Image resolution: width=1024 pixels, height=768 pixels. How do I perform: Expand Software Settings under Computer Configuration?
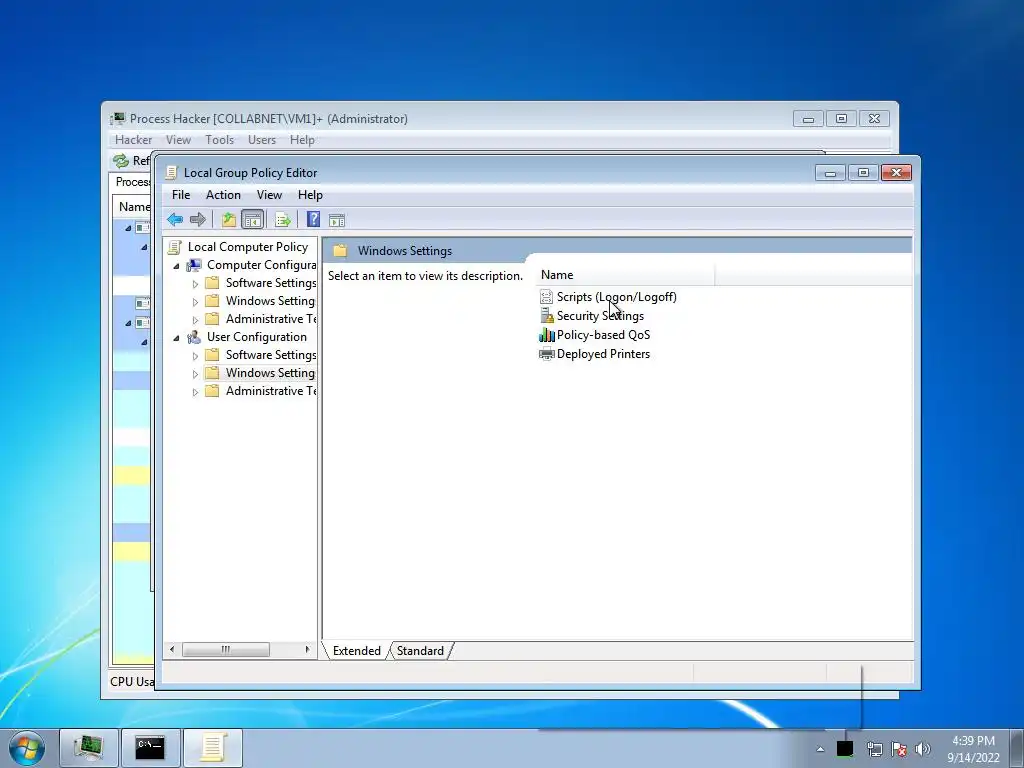coord(195,284)
